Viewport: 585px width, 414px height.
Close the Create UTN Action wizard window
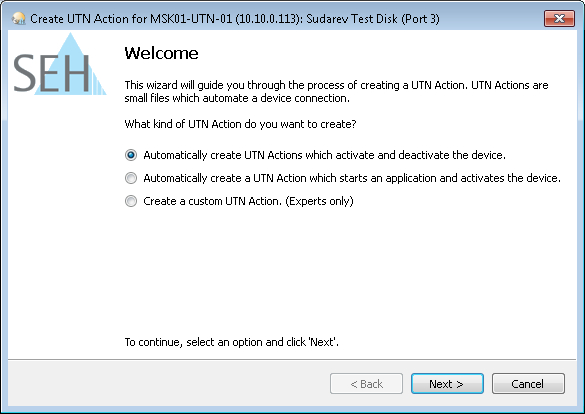559,18
